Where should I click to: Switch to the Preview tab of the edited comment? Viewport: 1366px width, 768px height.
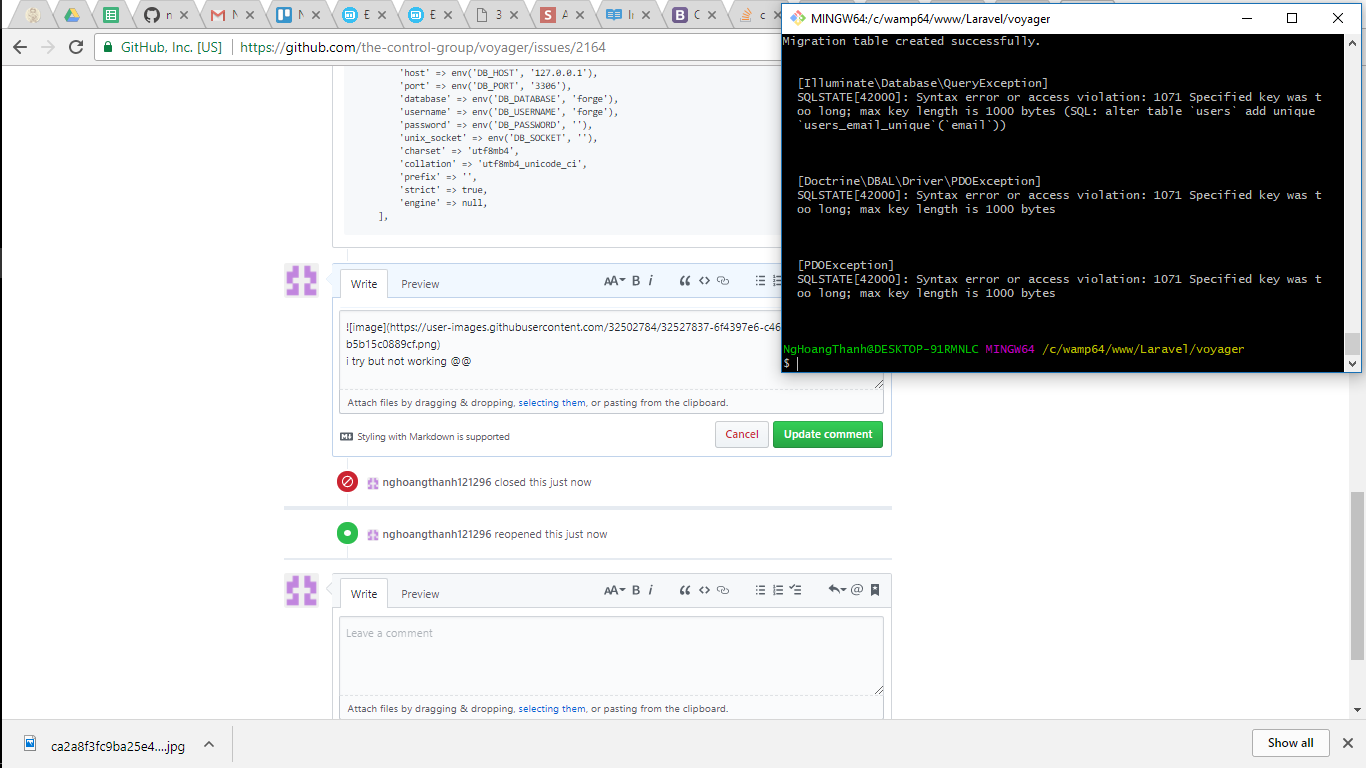pyautogui.click(x=420, y=284)
